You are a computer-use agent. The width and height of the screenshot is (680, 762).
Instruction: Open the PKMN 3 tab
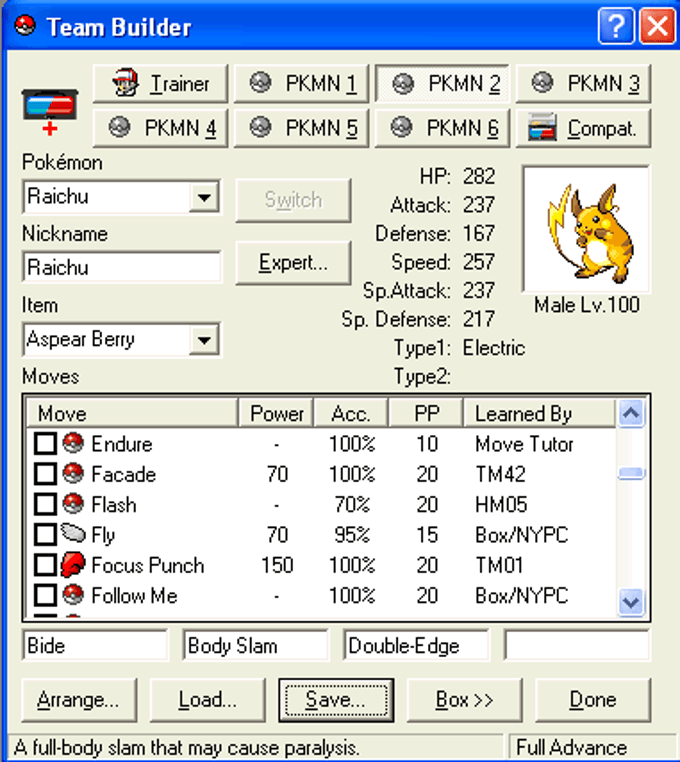coord(583,84)
